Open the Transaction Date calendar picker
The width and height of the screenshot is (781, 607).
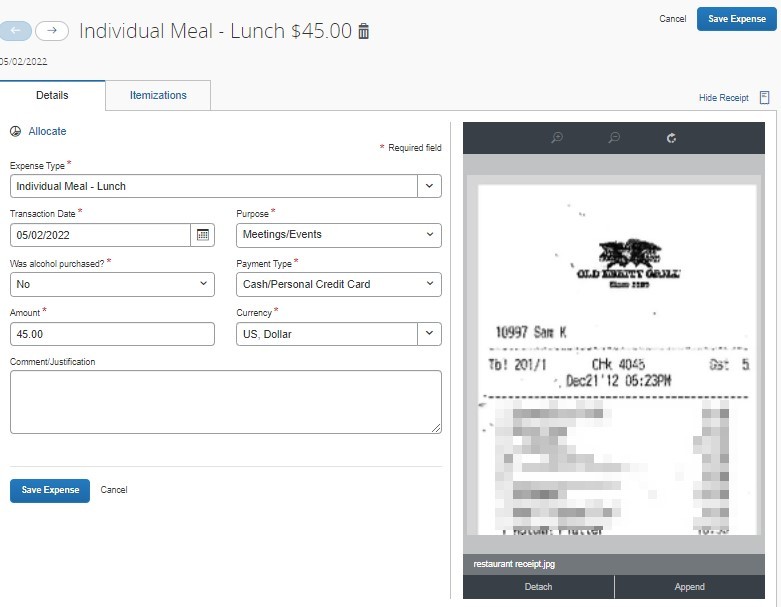(x=203, y=235)
